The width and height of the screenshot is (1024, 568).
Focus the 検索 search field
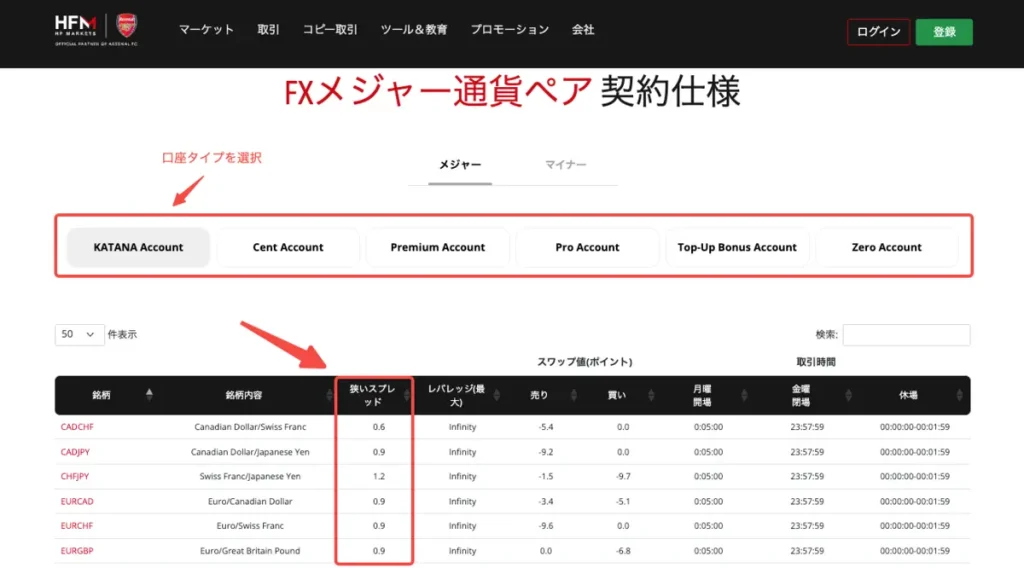(x=906, y=335)
